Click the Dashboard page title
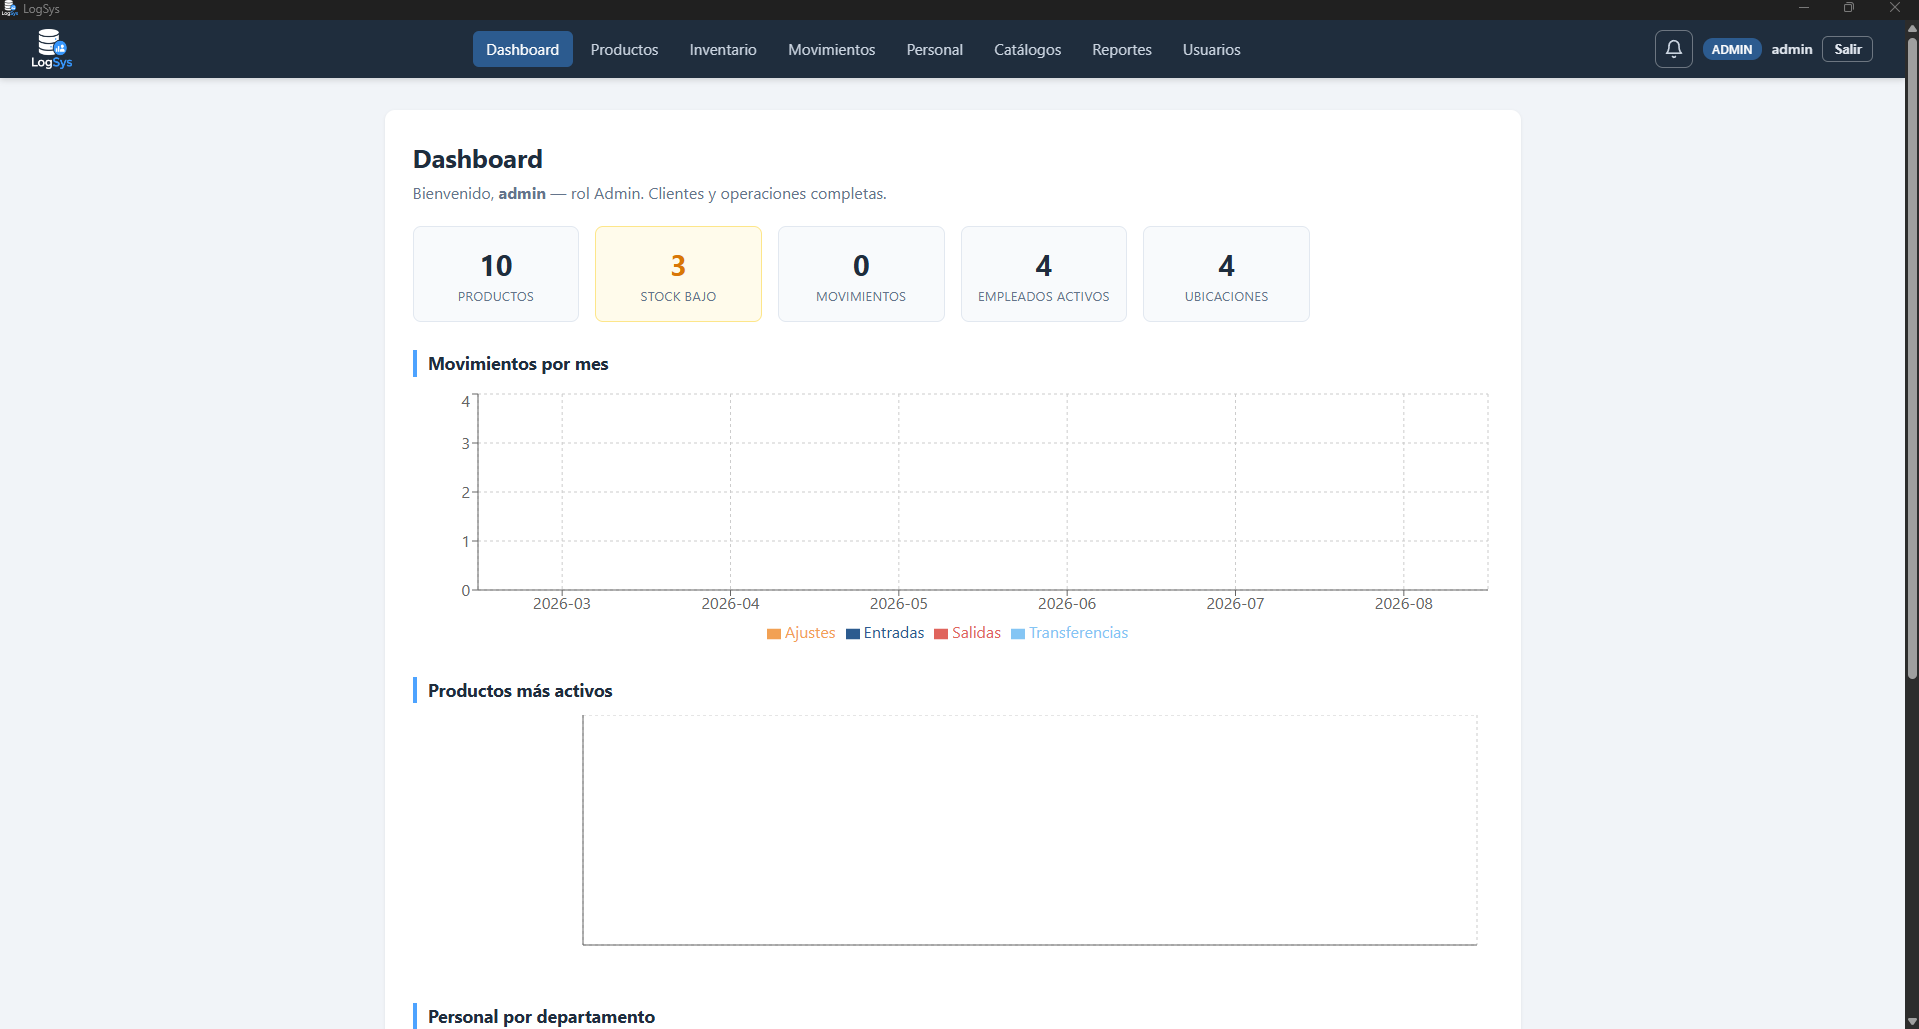Viewport: 1919px width, 1029px height. [x=478, y=159]
